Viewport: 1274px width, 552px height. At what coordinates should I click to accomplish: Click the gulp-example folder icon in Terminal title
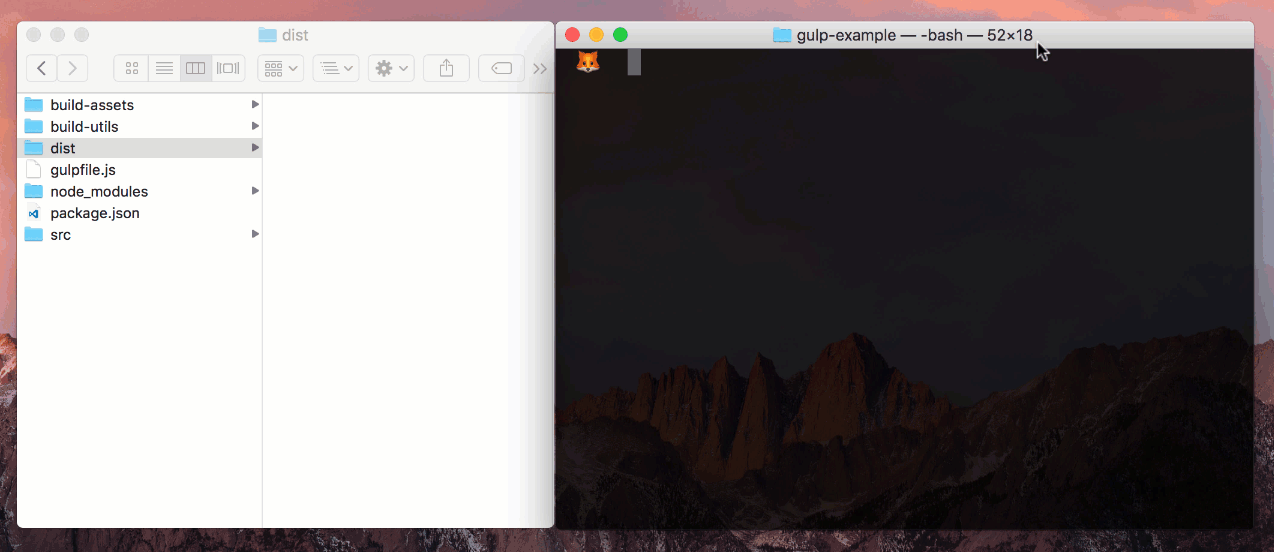tap(782, 35)
